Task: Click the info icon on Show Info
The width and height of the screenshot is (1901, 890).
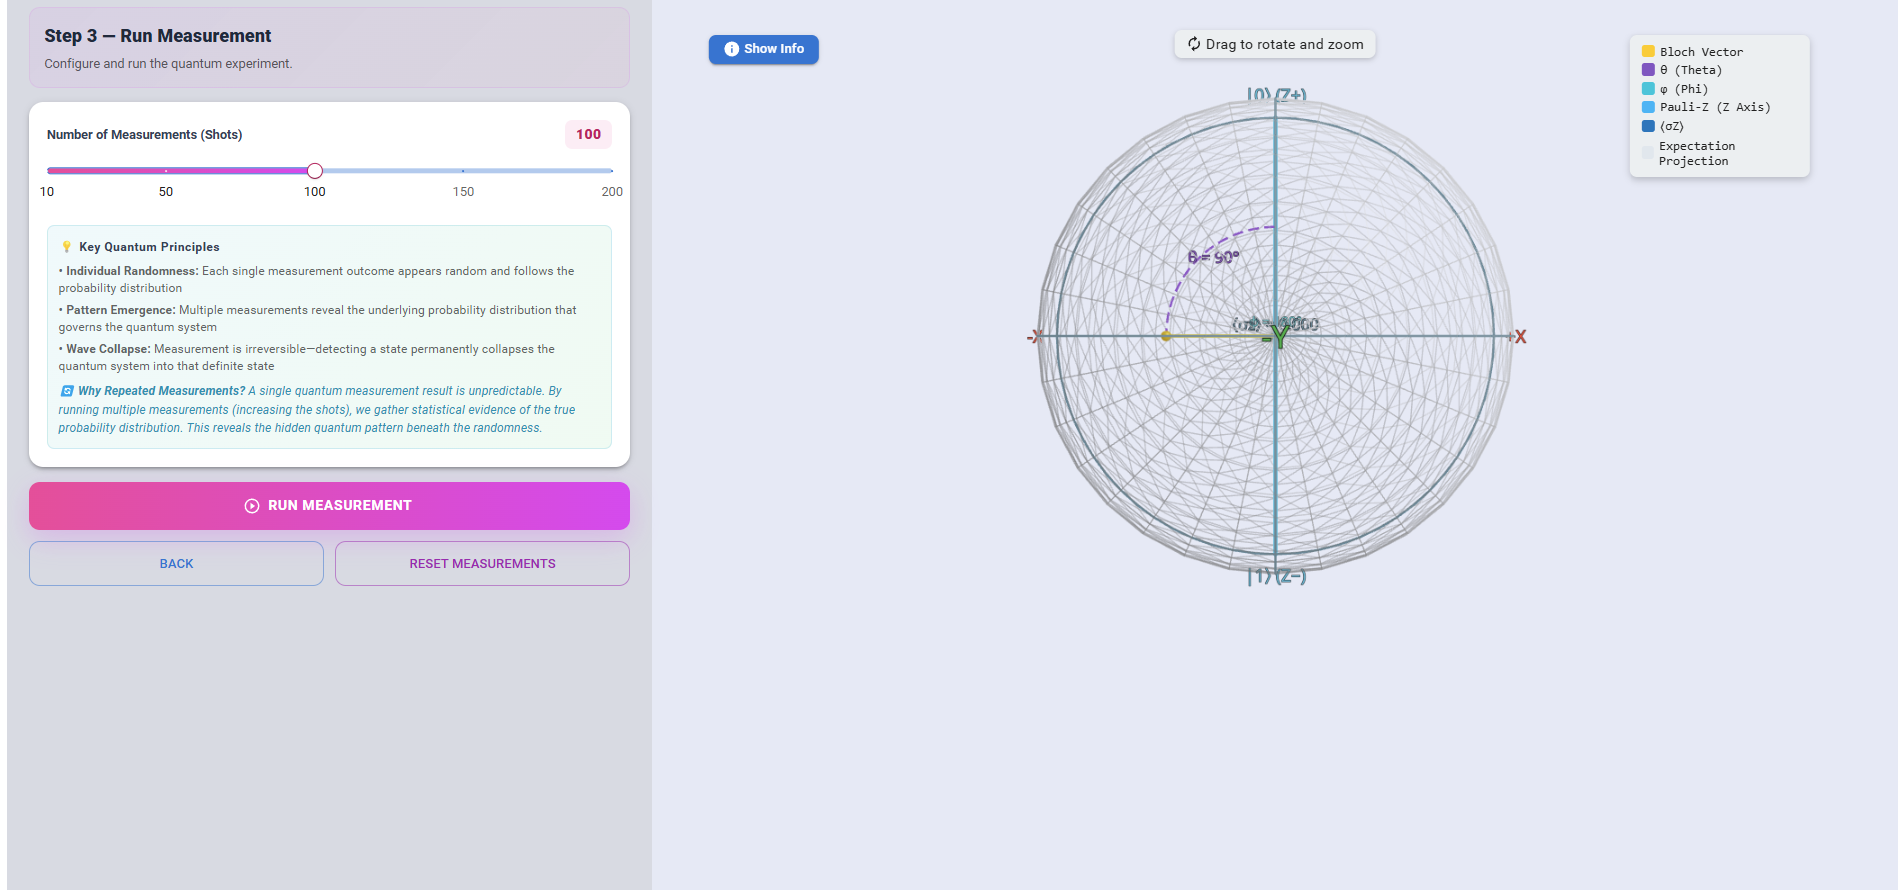Action: (x=731, y=49)
